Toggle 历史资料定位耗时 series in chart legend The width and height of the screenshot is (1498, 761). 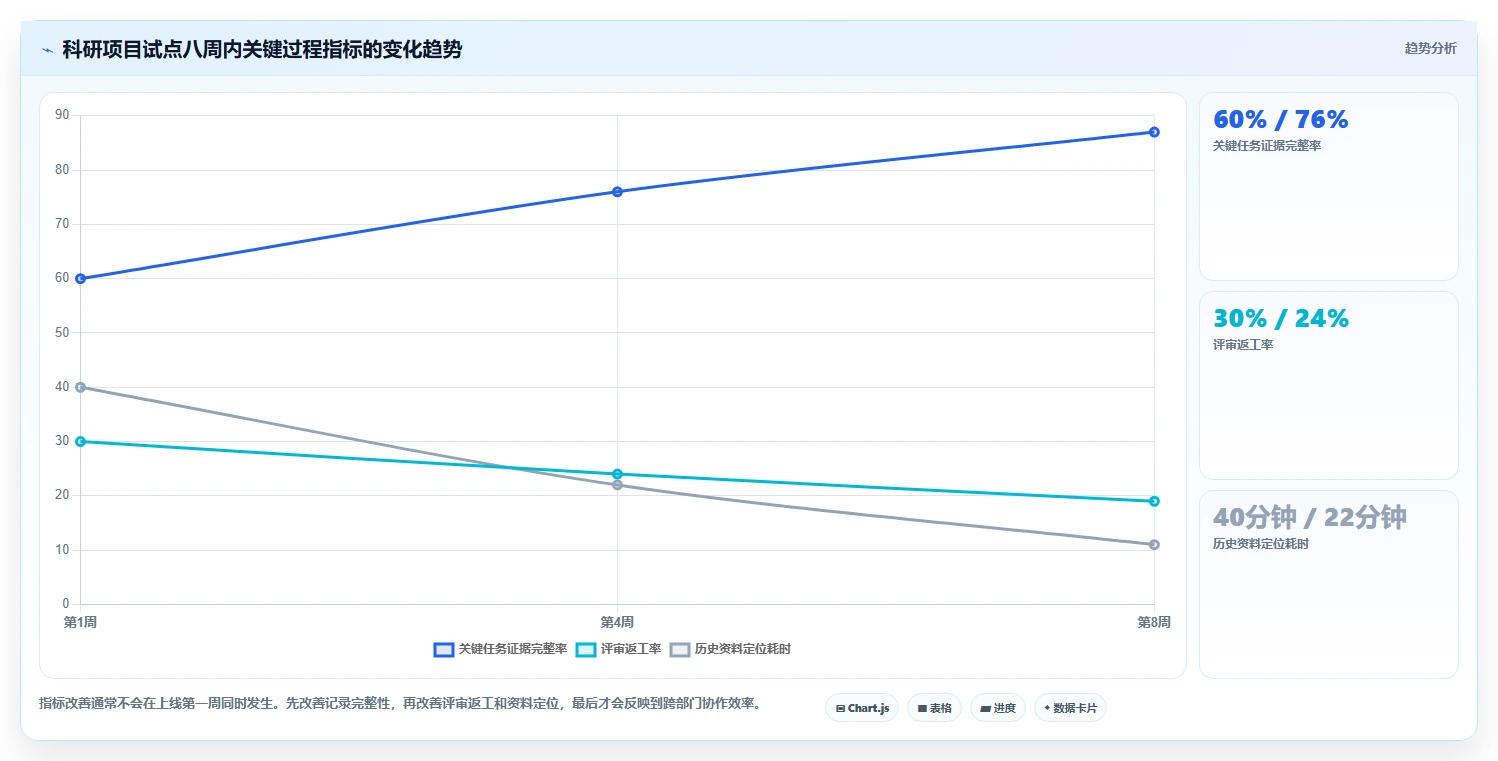(x=730, y=649)
